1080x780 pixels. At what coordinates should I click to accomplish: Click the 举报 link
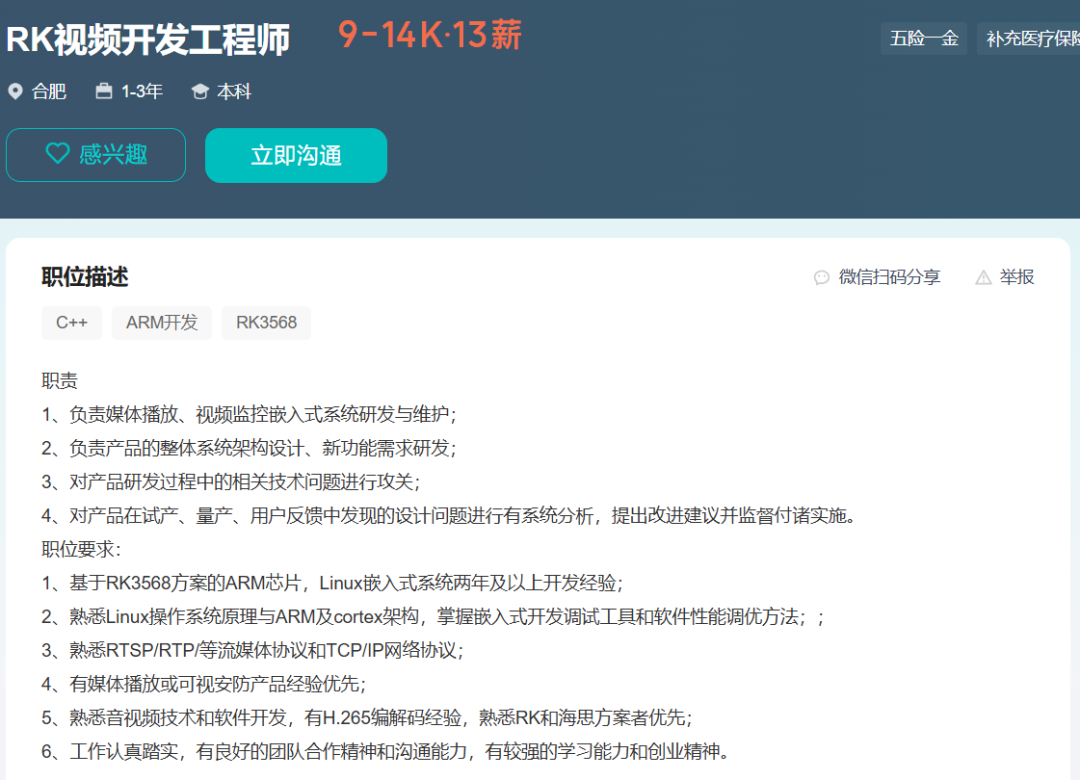[1017, 277]
